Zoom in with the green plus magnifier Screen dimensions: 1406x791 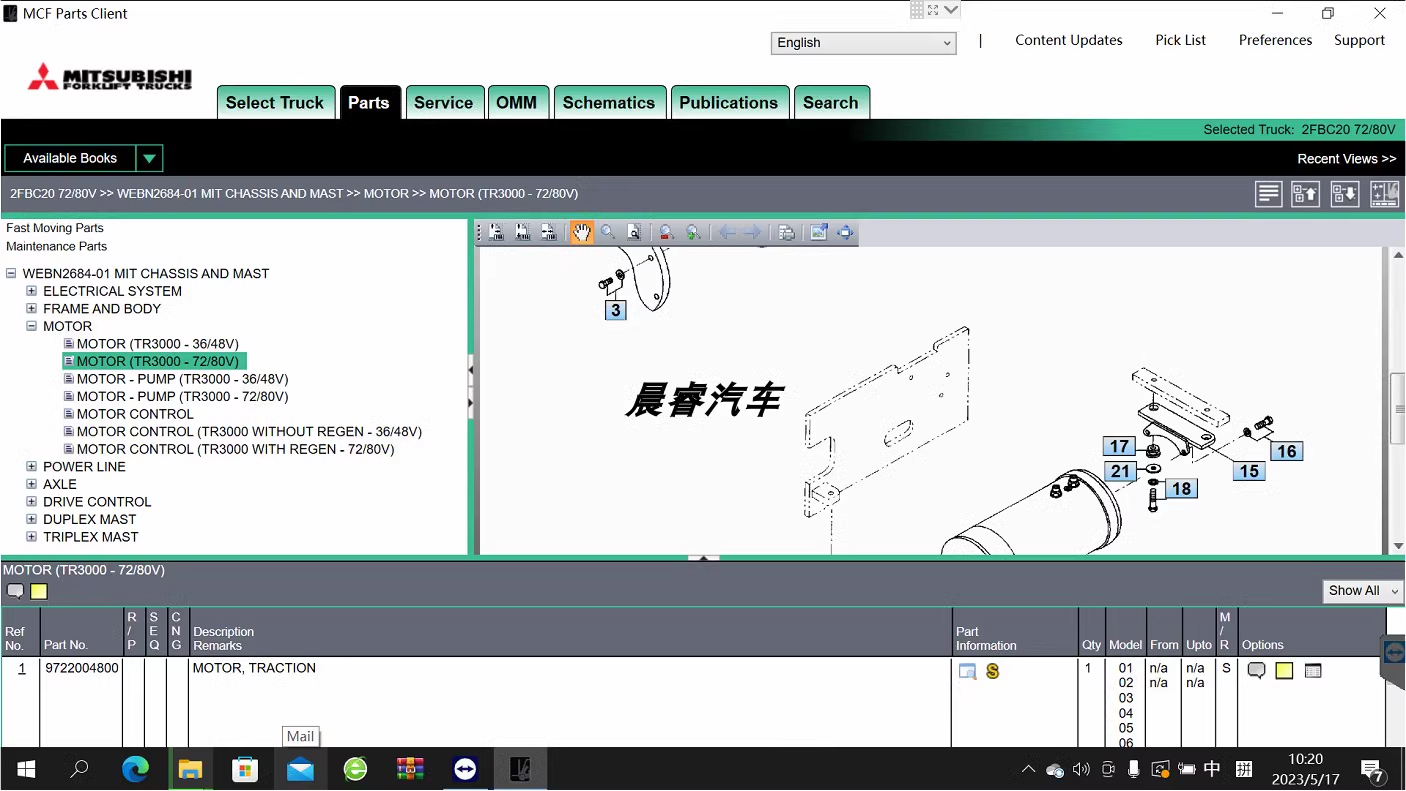[x=694, y=232]
